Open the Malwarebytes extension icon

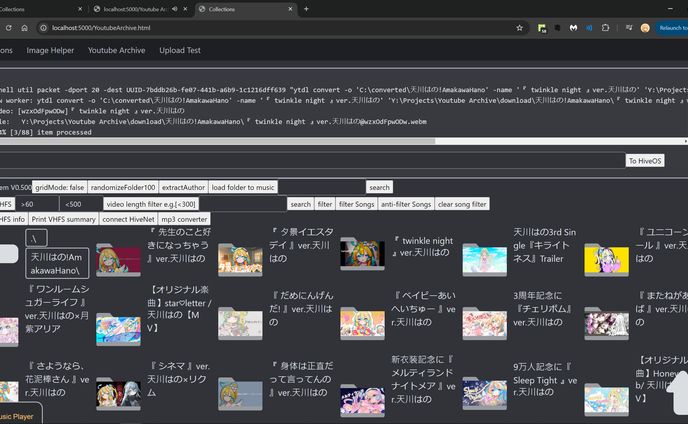pos(573,28)
